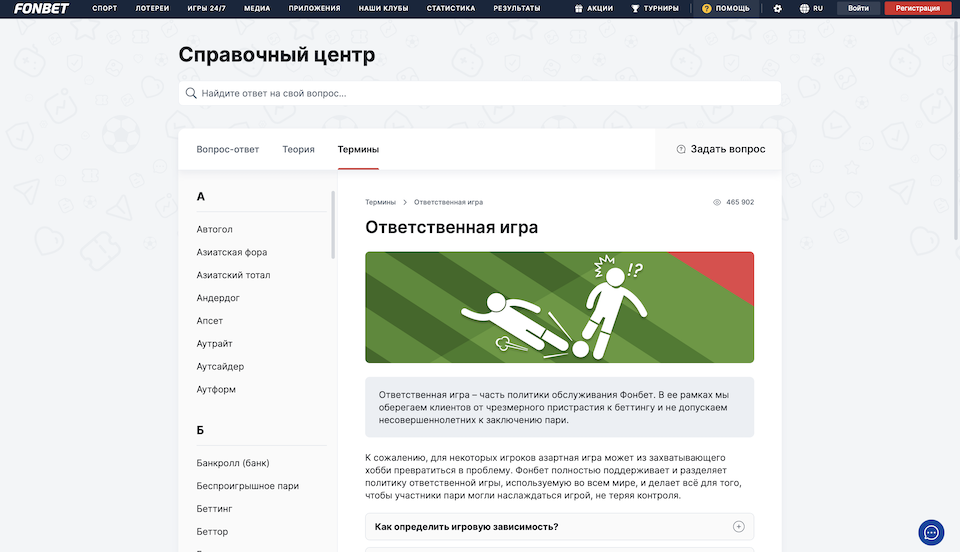The height and width of the screenshot is (552, 960).
Task: Click the page vertical scrollbar
Action: click(x=956, y=130)
